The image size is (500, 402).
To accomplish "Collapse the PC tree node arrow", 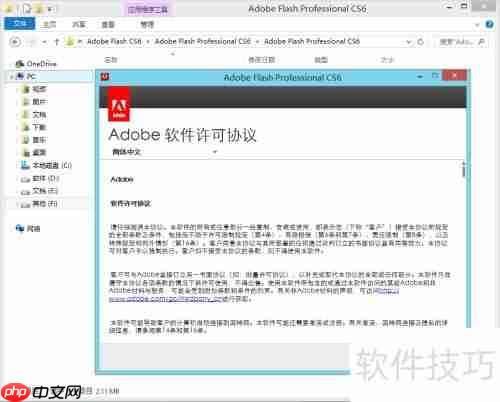I will pos(11,77).
